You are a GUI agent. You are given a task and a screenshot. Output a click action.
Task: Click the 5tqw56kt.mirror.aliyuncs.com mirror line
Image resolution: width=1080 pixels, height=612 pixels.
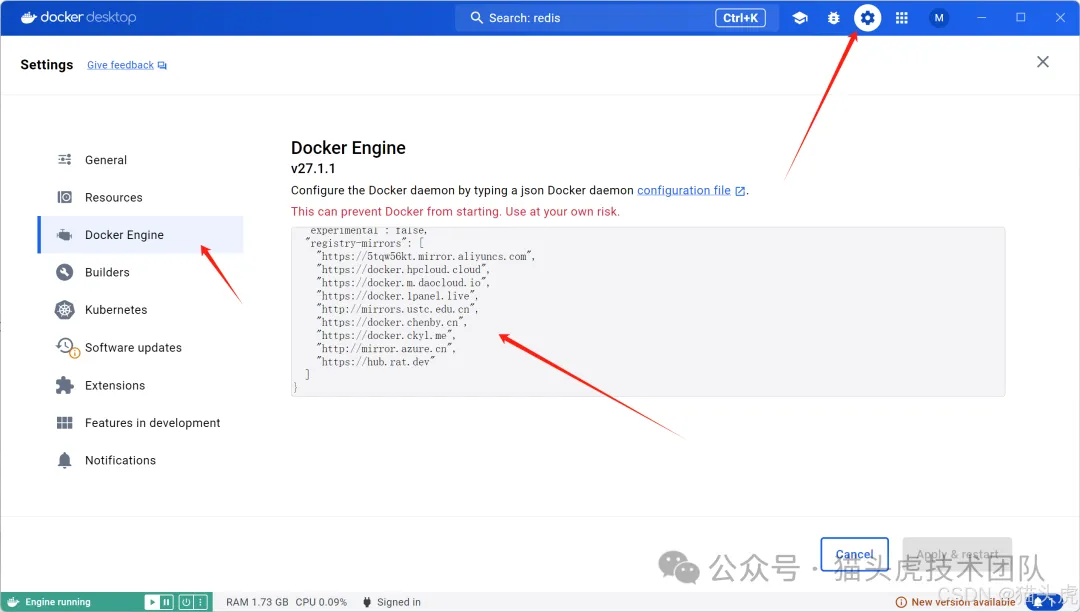[426, 257]
